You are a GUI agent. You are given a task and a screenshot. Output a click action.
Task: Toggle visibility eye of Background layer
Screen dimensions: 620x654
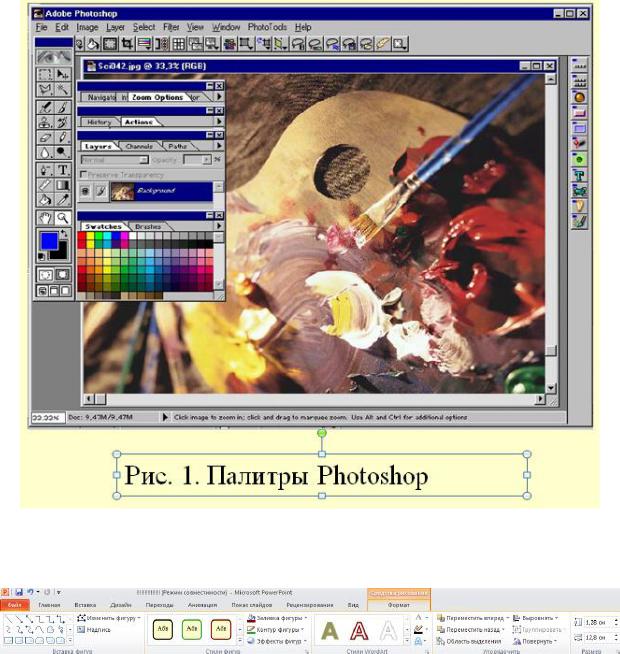(x=85, y=191)
